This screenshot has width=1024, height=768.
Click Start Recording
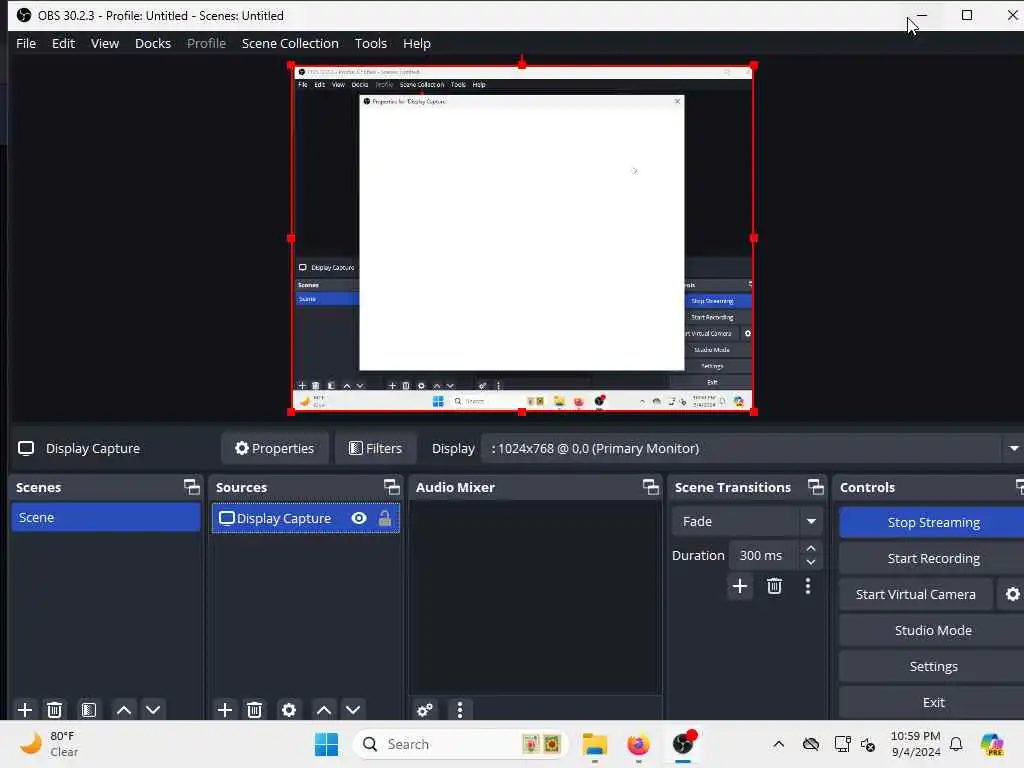[933, 558]
